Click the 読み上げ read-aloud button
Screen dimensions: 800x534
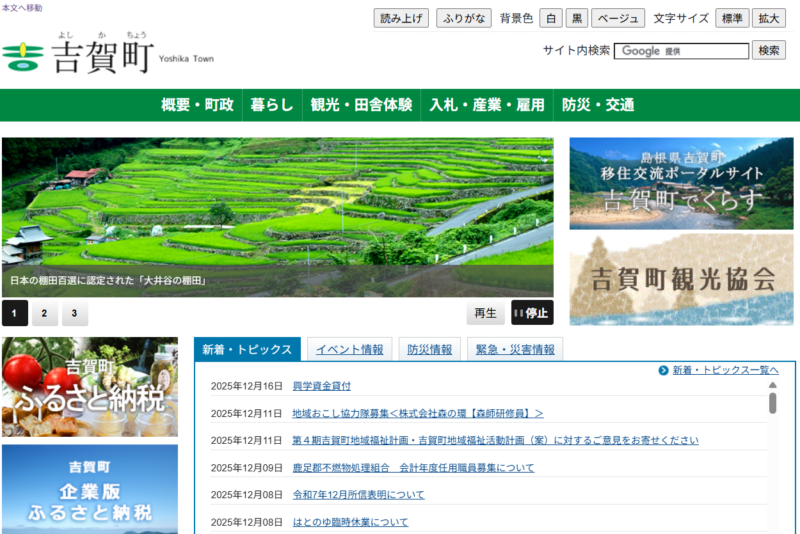point(401,18)
